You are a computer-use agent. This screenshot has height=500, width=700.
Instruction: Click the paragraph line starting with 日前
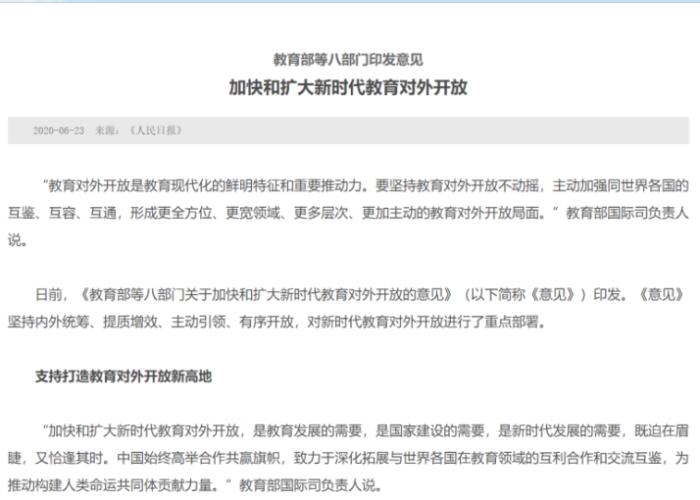359,295
